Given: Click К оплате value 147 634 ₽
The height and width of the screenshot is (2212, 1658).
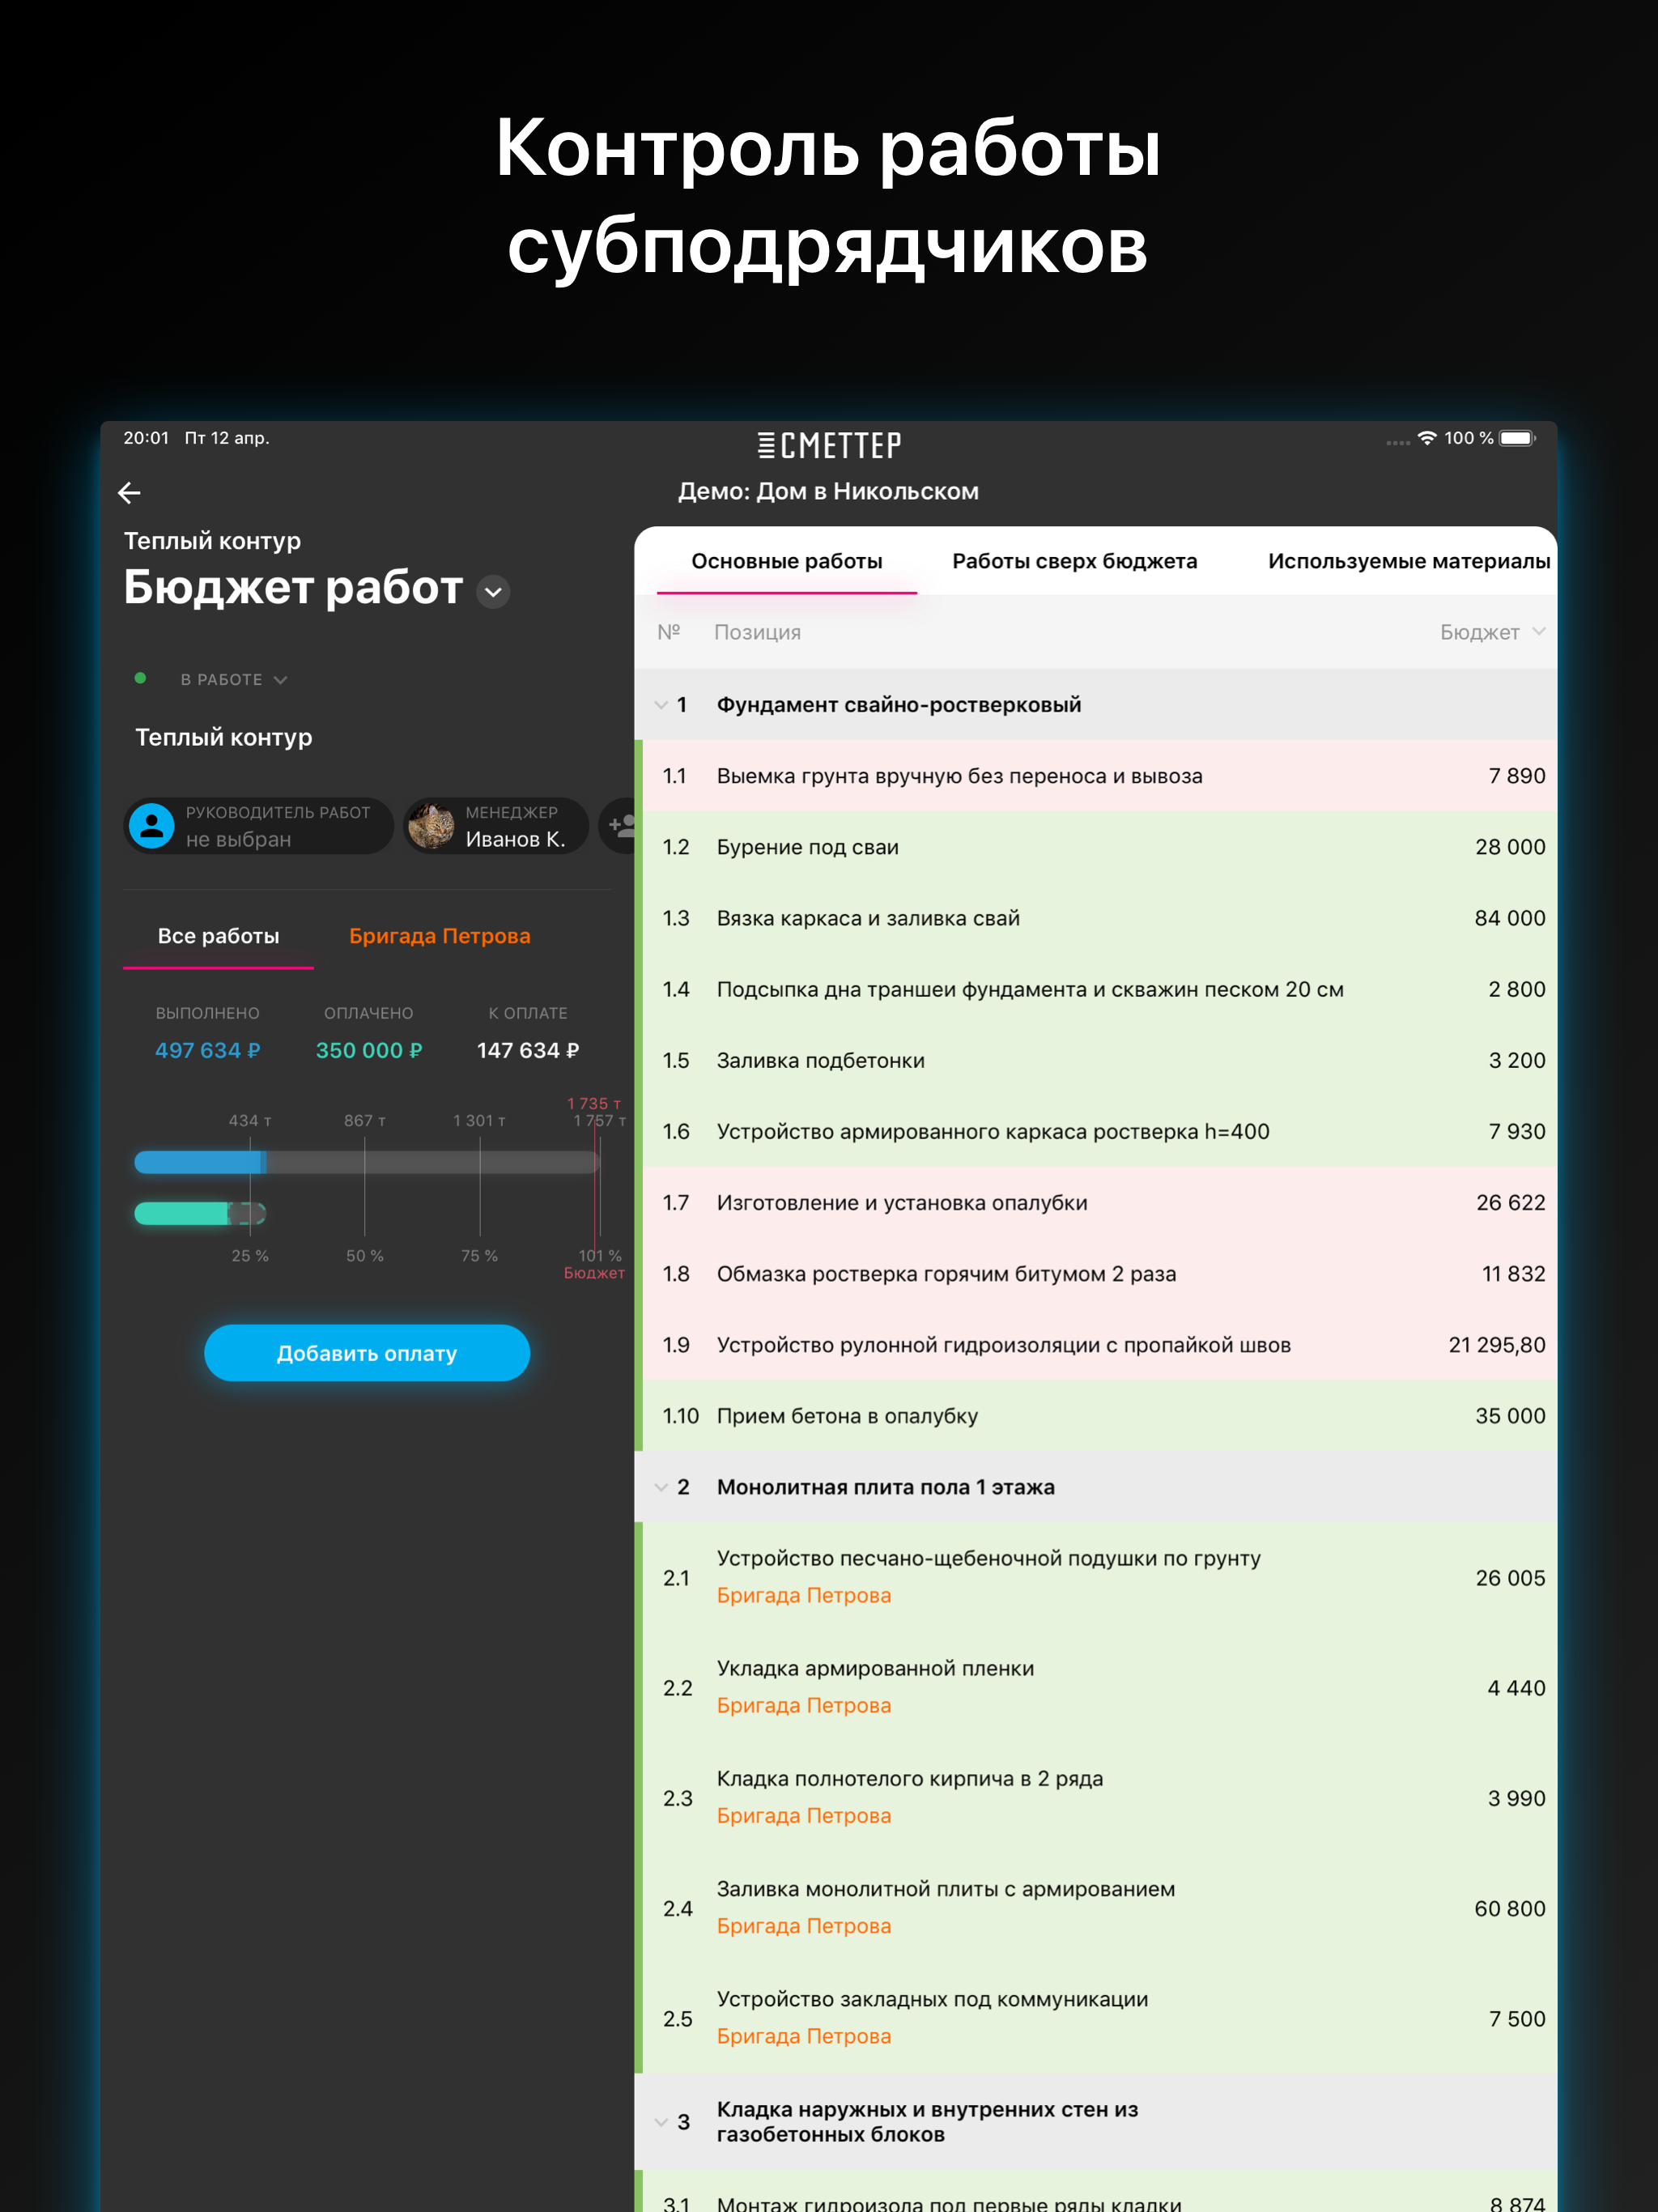Looking at the screenshot, I should click(x=528, y=1050).
